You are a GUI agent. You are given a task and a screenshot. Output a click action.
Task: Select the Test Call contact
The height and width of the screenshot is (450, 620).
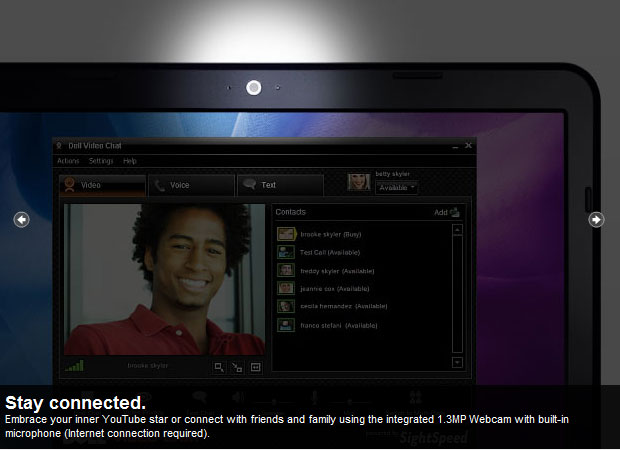click(329, 252)
